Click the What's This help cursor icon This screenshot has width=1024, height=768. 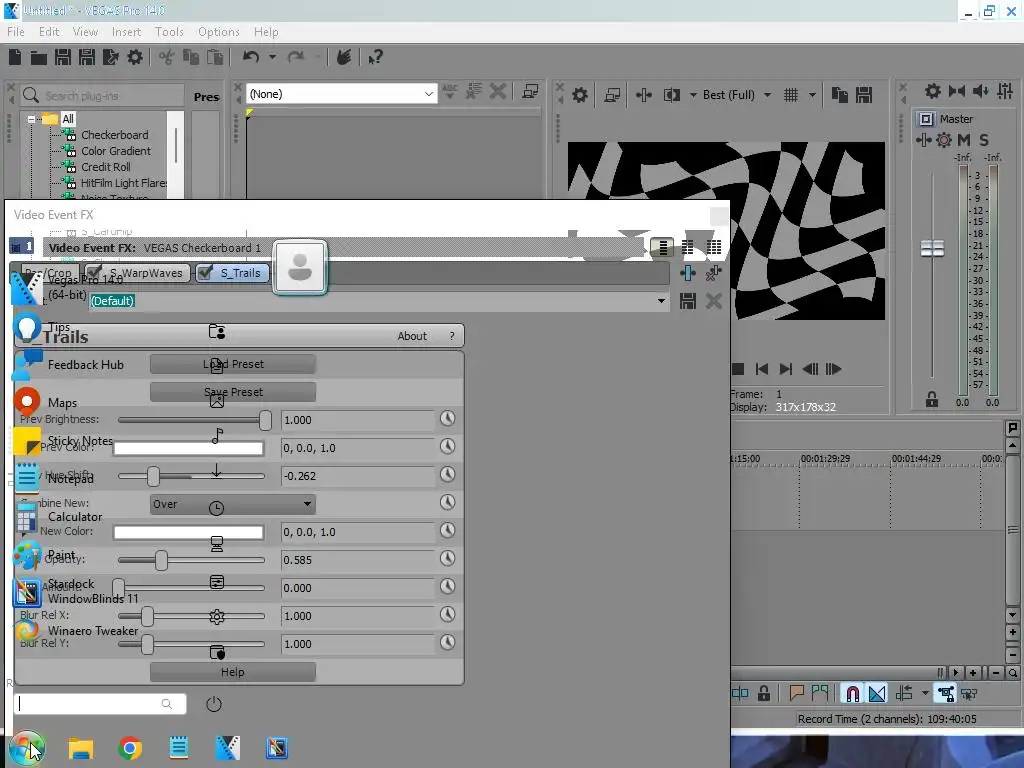pyautogui.click(x=376, y=57)
